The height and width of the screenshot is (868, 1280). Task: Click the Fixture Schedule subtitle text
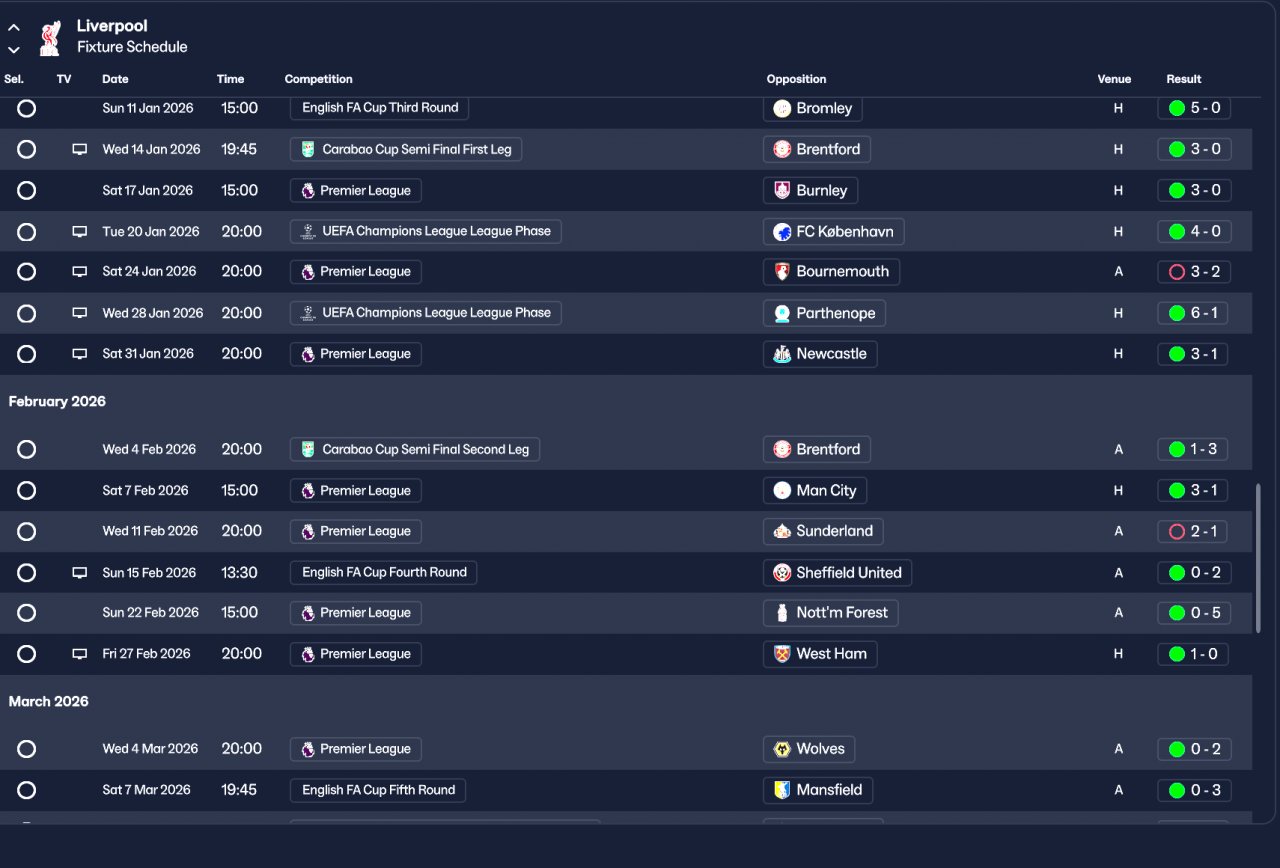coord(132,47)
